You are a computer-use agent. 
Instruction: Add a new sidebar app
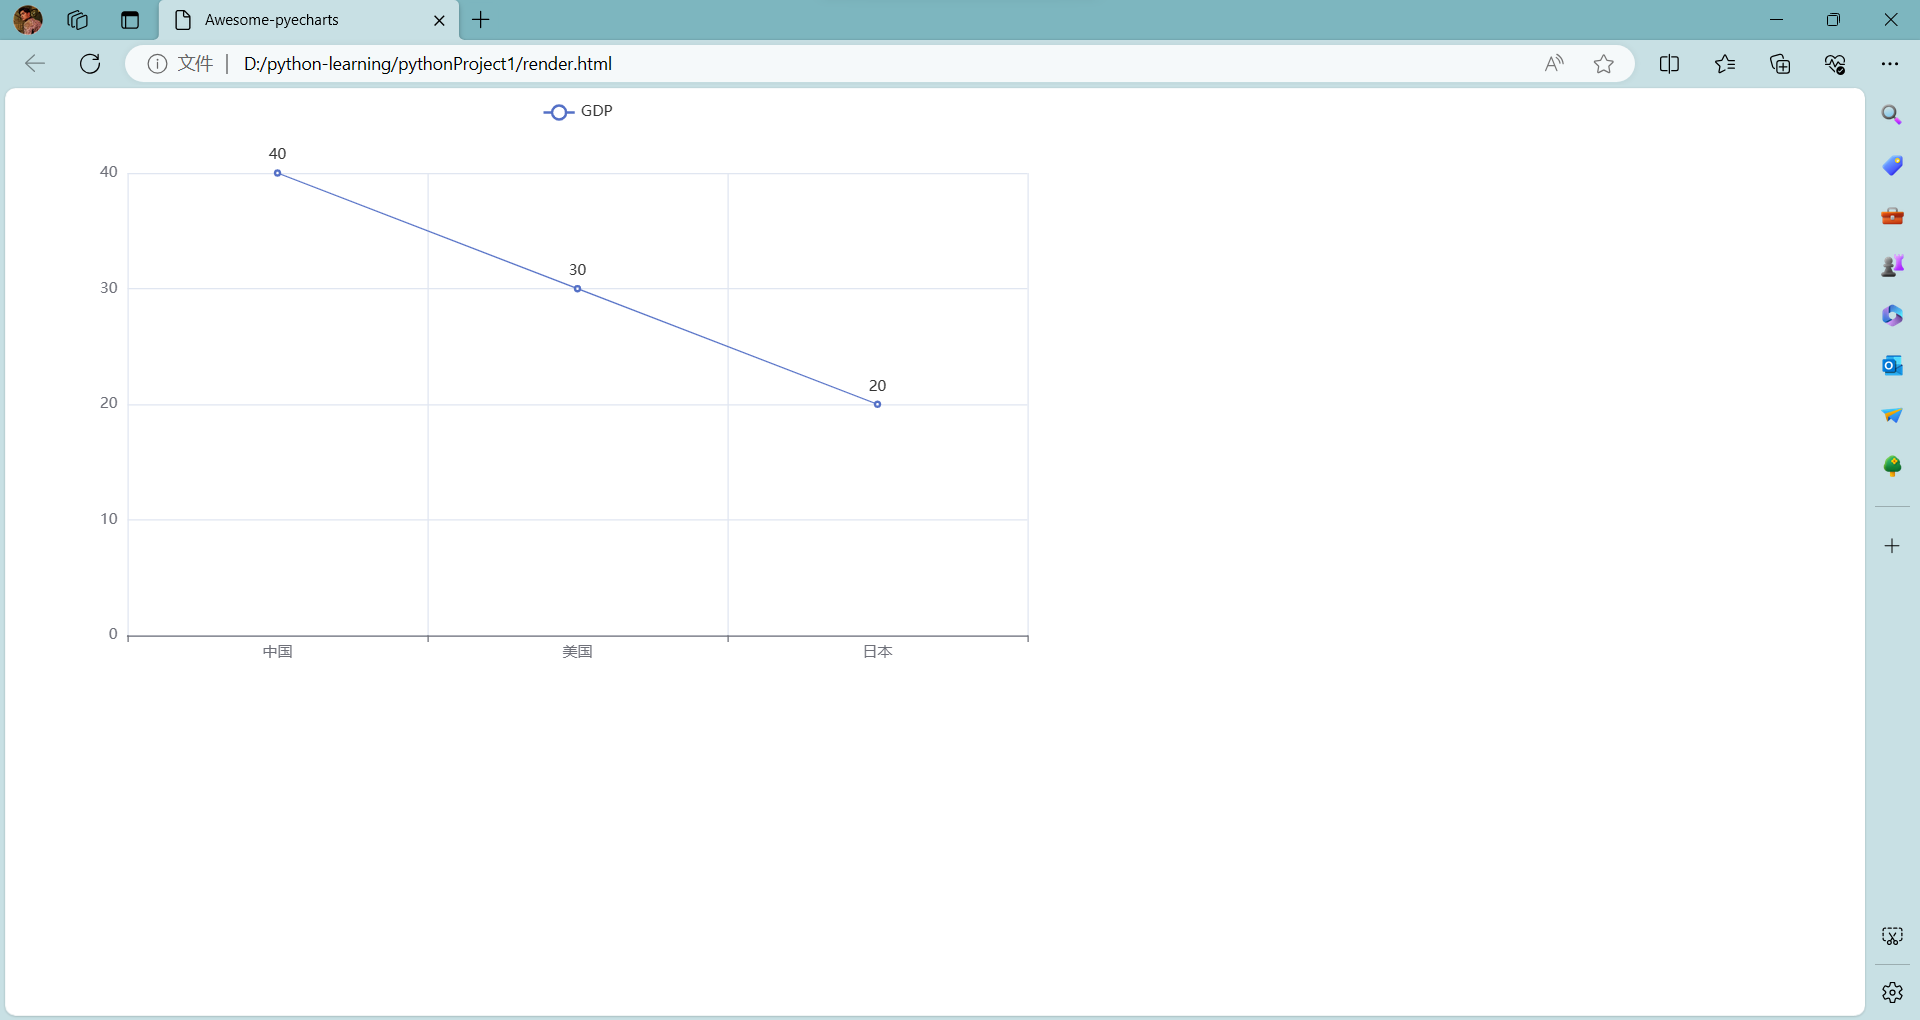(1892, 546)
